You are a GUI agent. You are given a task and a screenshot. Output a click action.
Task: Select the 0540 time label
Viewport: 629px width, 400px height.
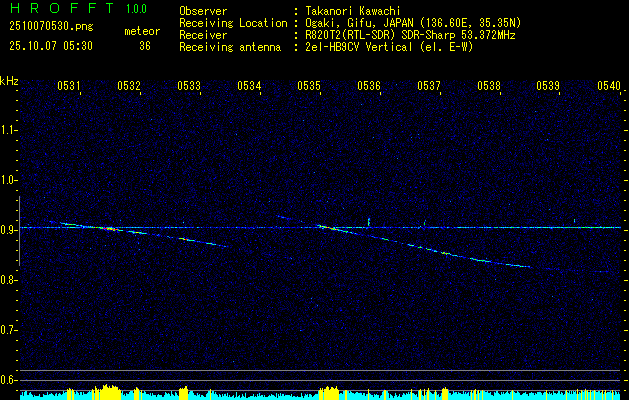(x=608, y=87)
